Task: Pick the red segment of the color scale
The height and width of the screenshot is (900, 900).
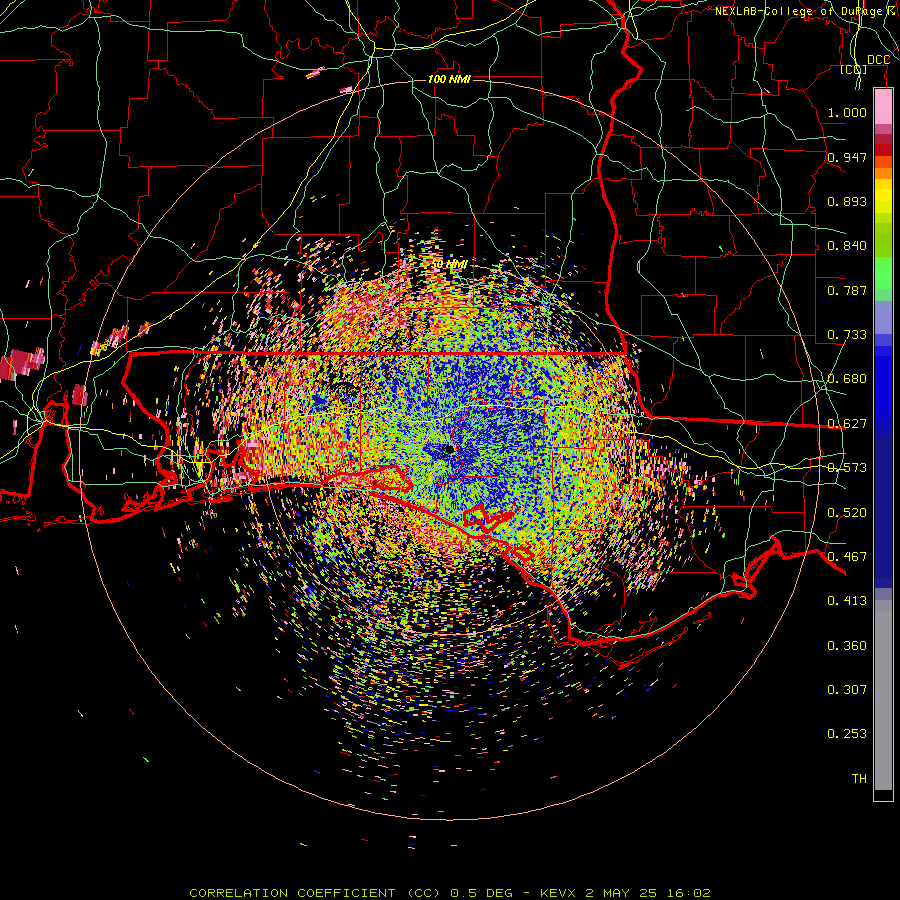Action: (x=883, y=149)
